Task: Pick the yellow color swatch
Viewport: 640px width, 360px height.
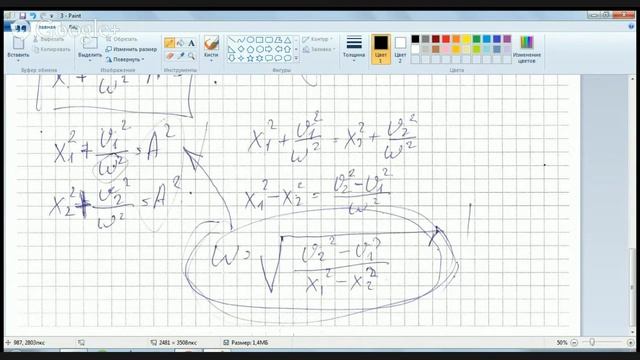Action: pos(466,39)
